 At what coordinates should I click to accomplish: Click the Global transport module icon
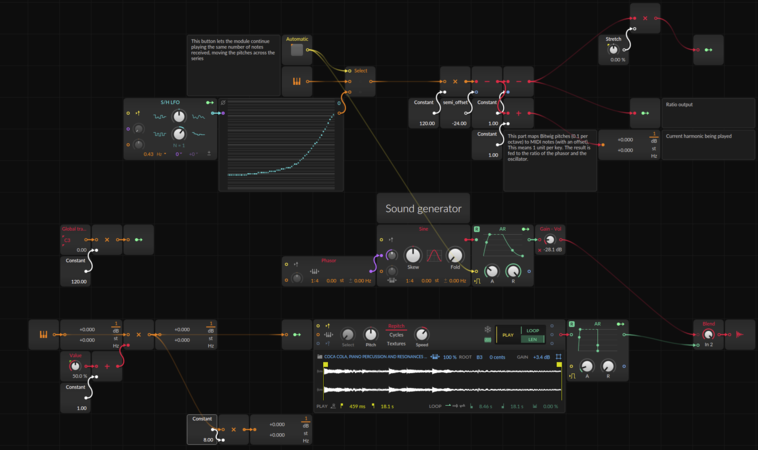click(x=67, y=239)
